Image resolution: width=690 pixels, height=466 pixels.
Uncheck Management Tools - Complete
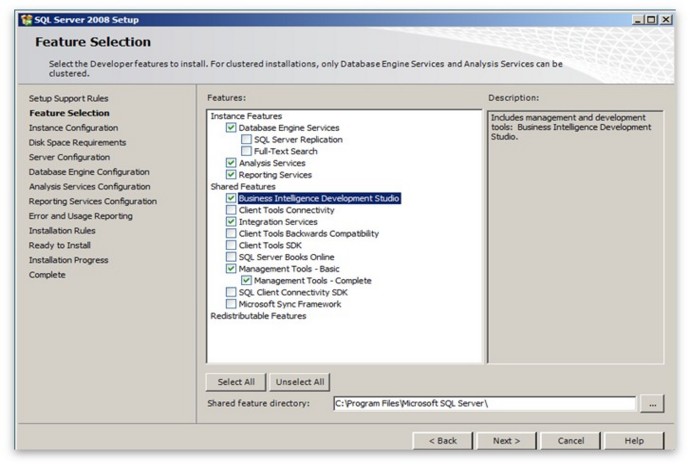(246, 280)
